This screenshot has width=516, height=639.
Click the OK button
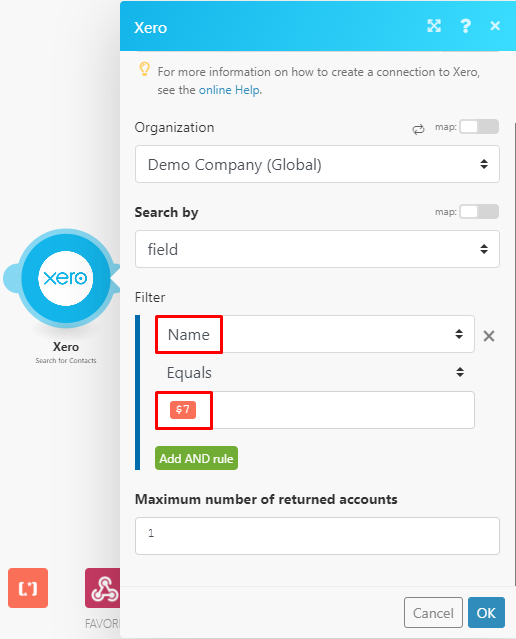(x=486, y=613)
